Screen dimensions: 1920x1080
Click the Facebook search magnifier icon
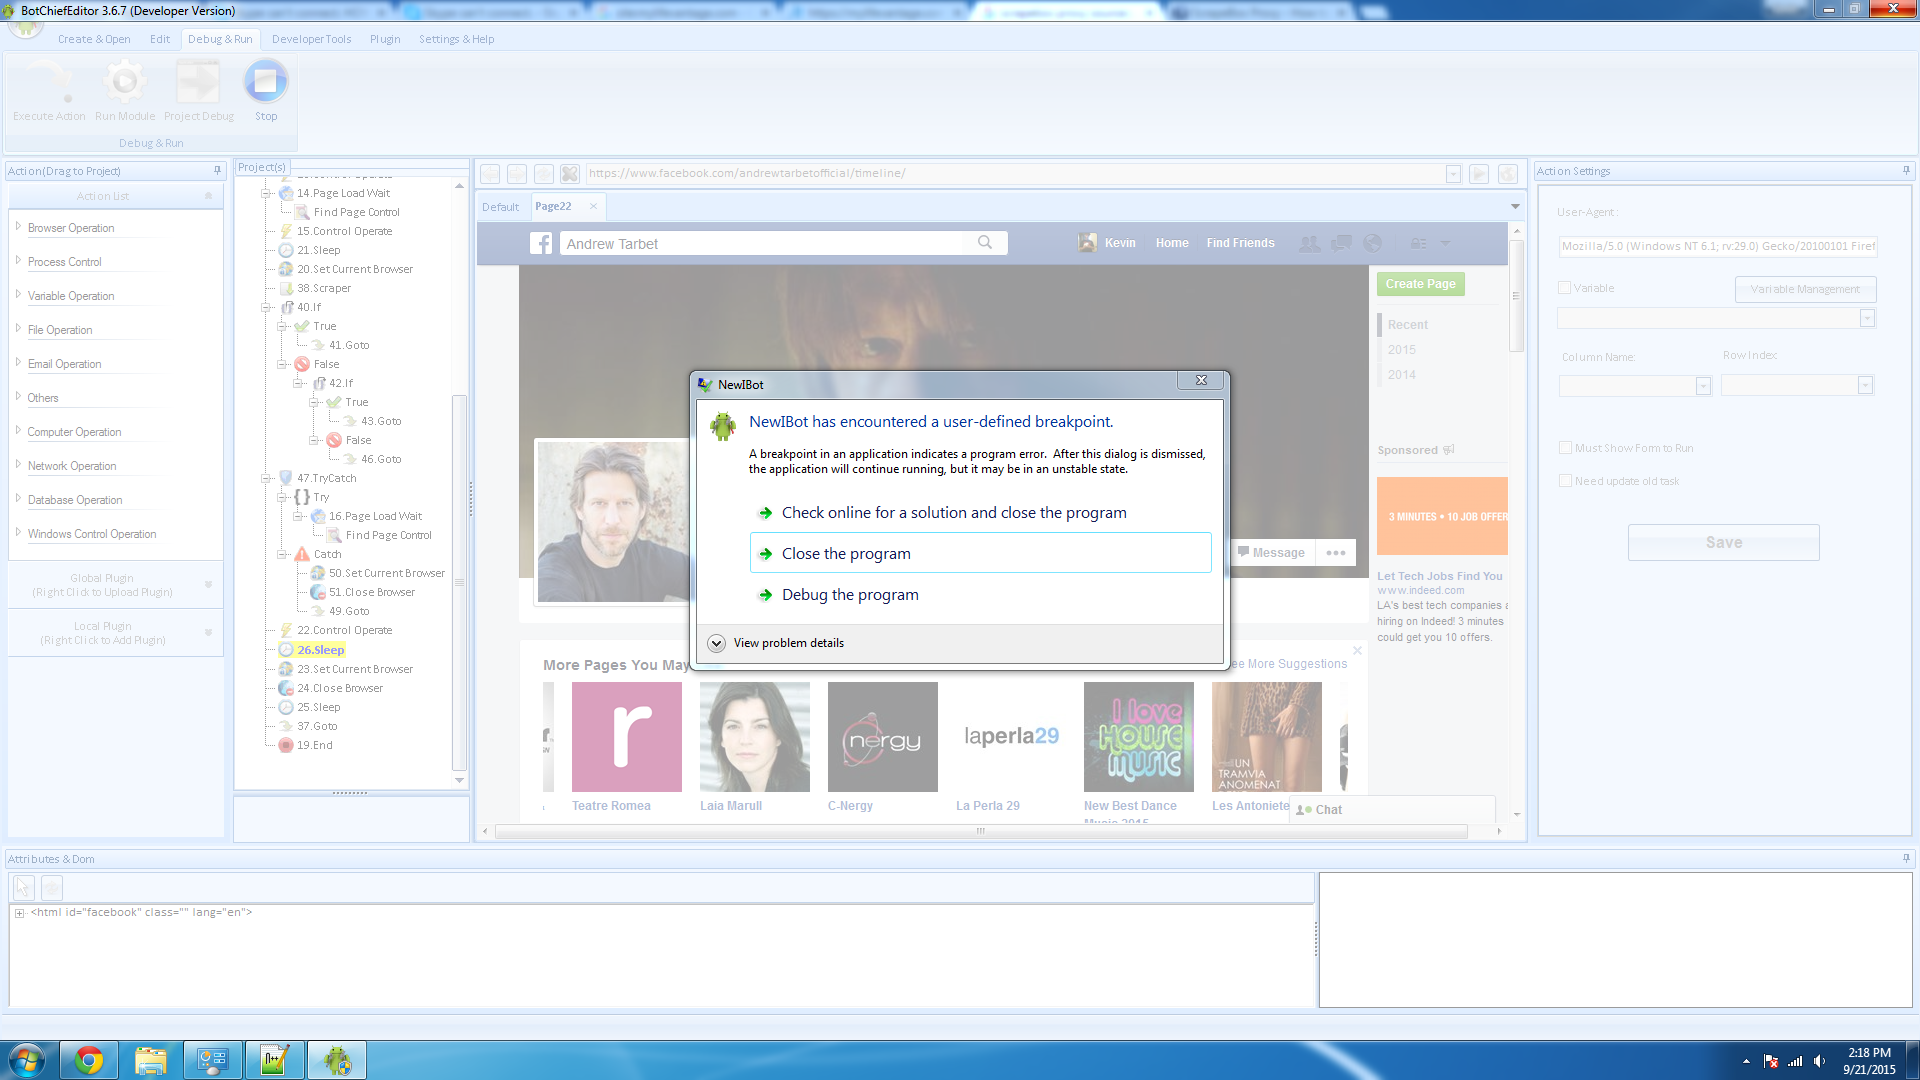click(x=985, y=243)
